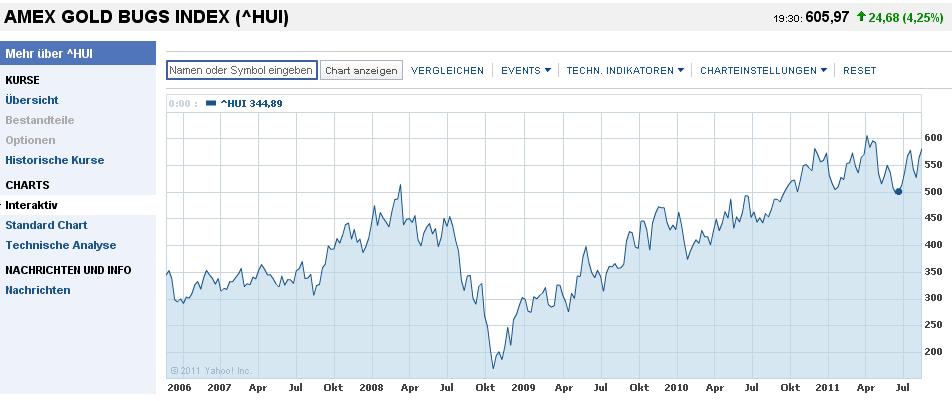
Task: Click the 605,97 current price value
Action: [x=827, y=17]
